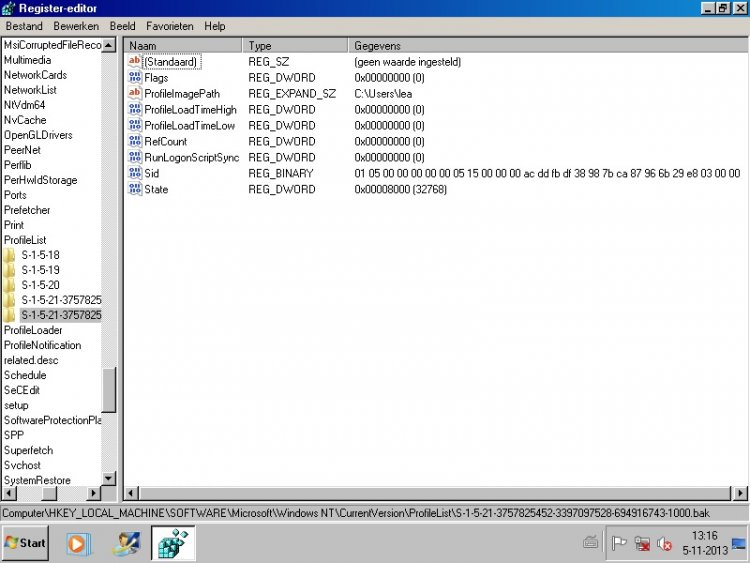Click the tree pane scroll-left arrow
Image resolution: width=750 pixels, height=563 pixels.
pyautogui.click(x=9, y=493)
